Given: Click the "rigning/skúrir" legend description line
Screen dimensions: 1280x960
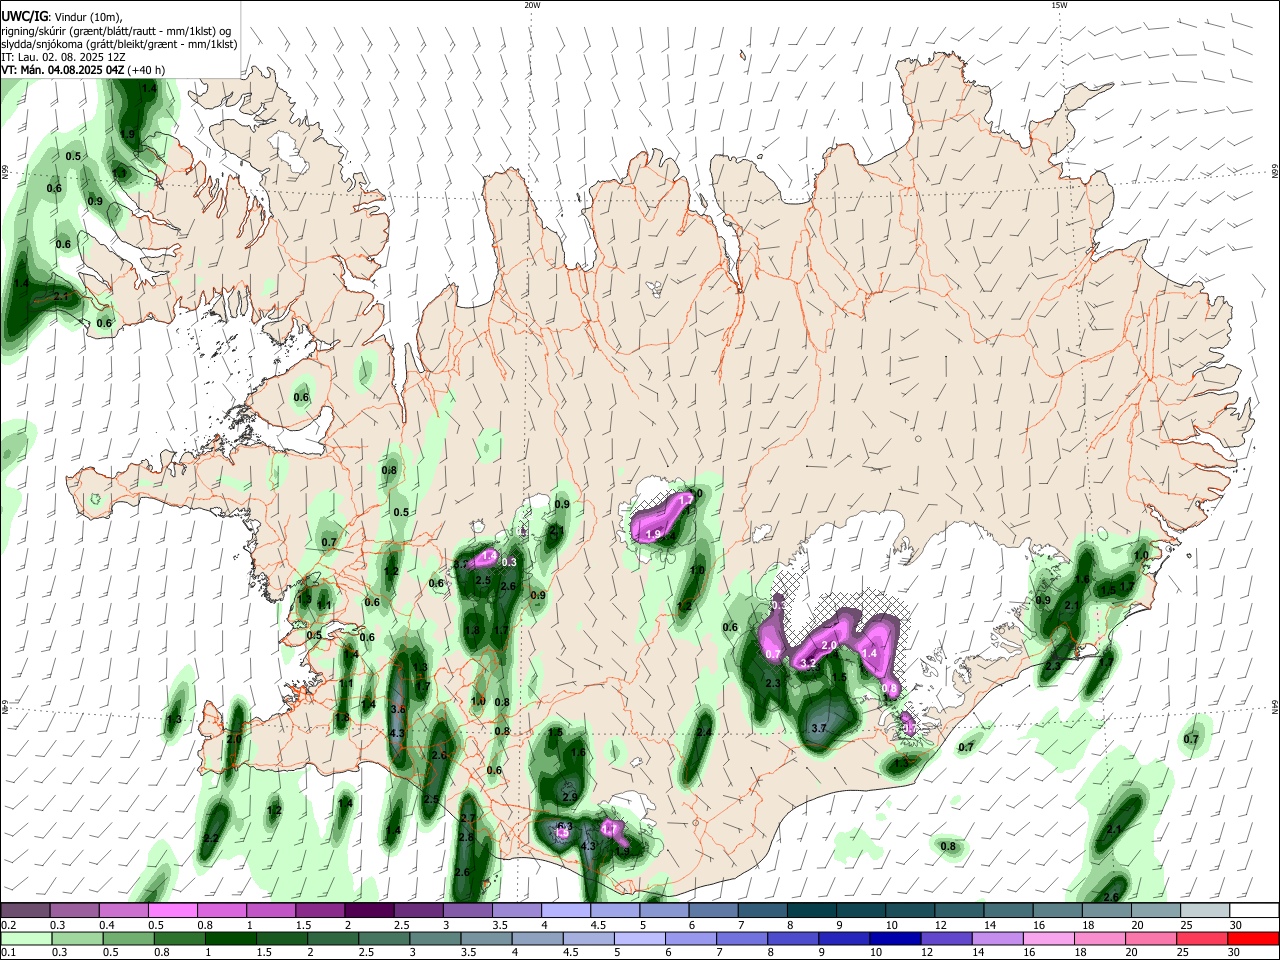Looking at the screenshot, I should [x=116, y=30].
